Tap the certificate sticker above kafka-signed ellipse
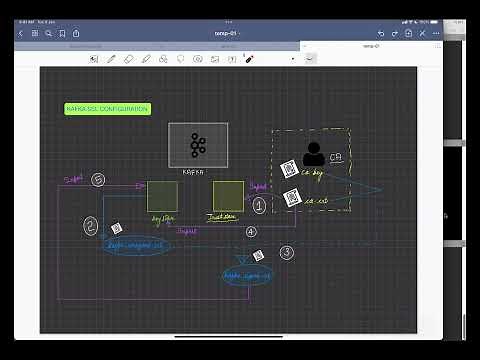 [x=258, y=256]
